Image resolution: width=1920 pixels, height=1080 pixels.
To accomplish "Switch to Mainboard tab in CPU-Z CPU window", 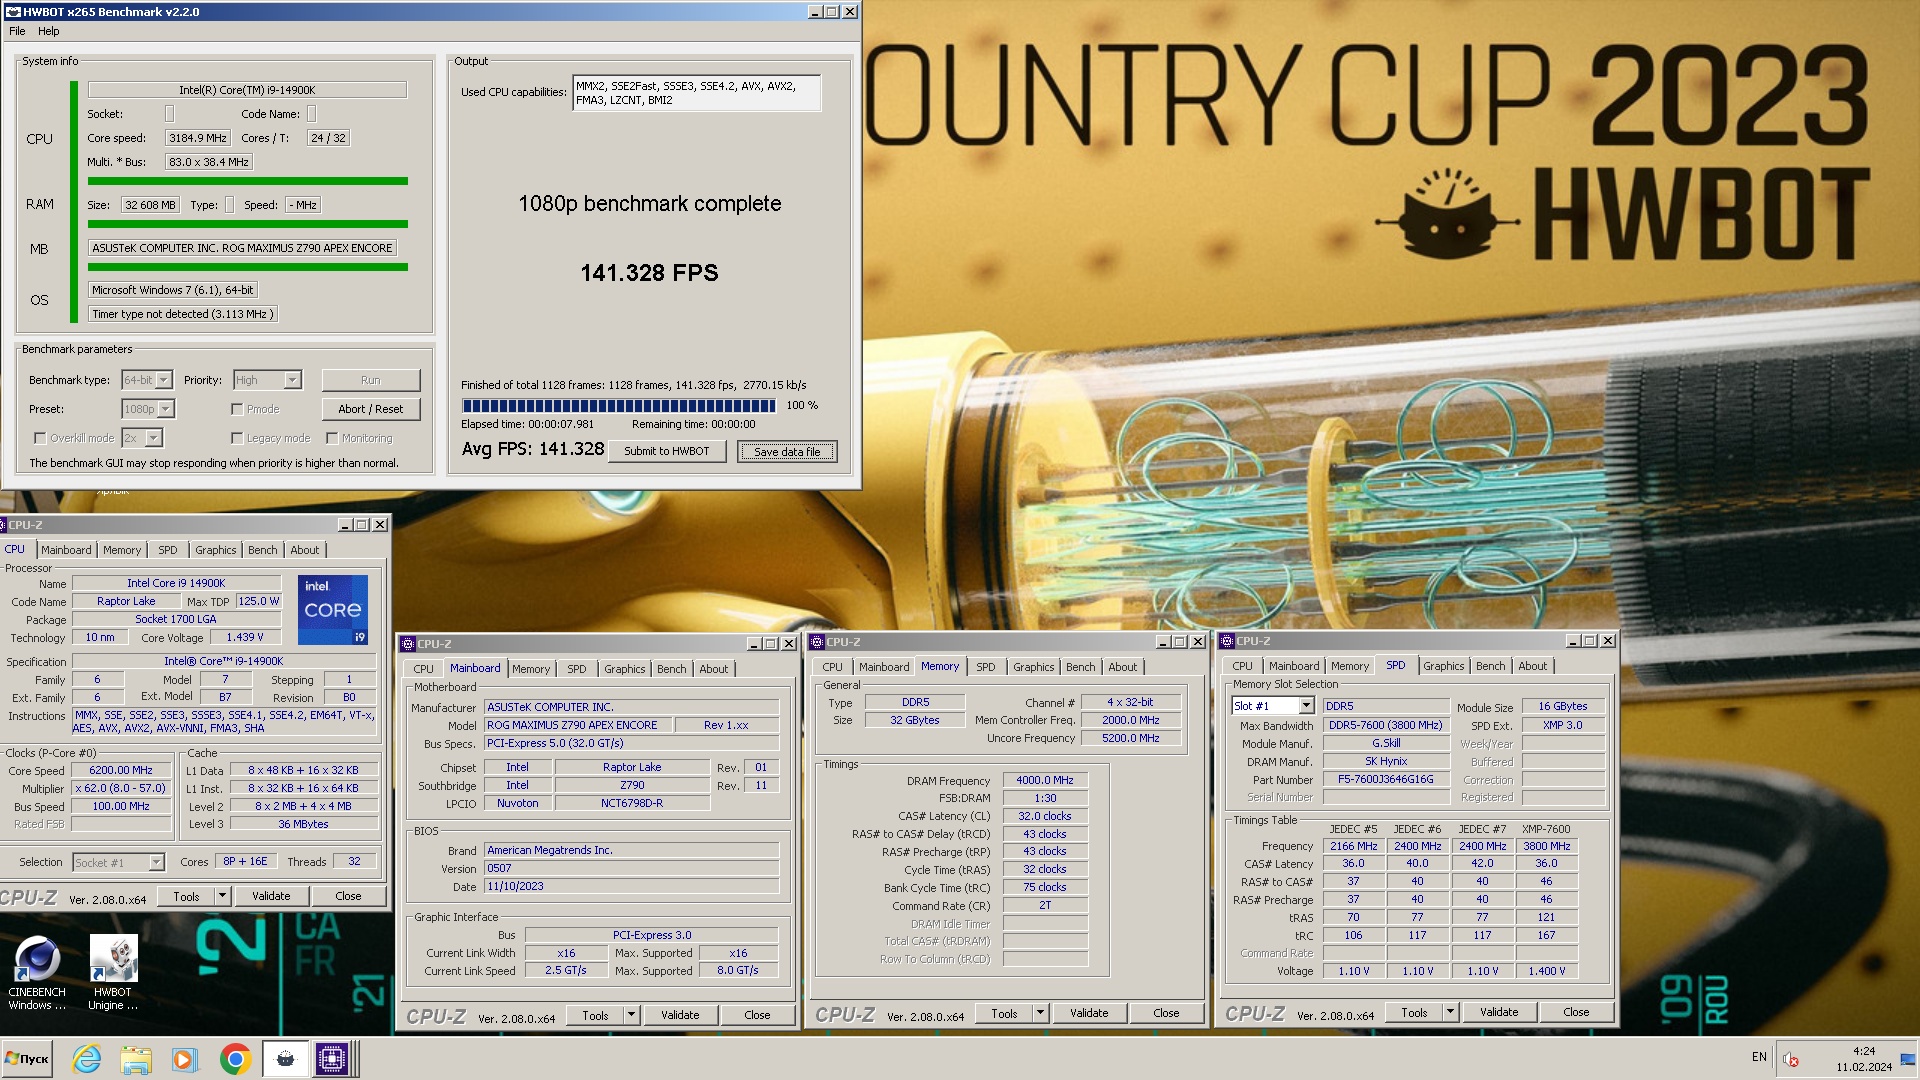I will [66, 550].
